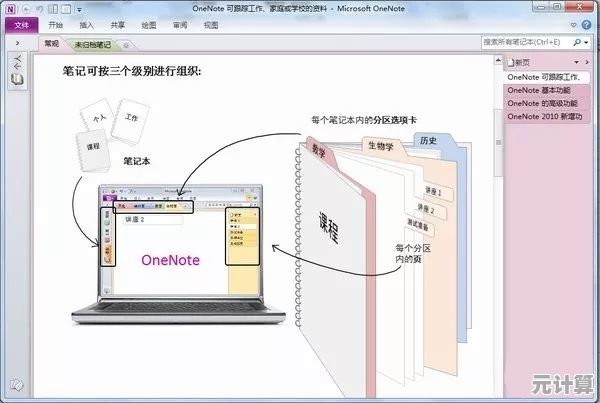Click the Back navigation arrow
The height and width of the screenshot is (403, 600).
pos(26,9)
